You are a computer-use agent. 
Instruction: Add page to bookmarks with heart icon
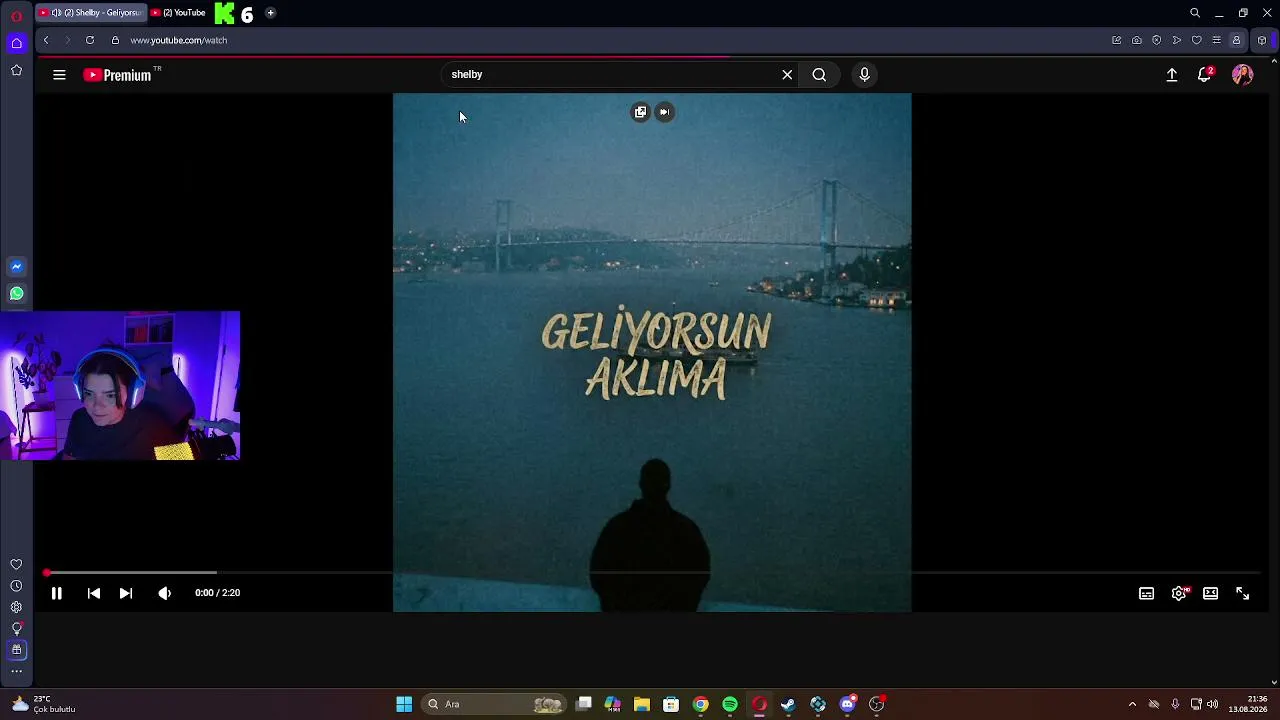1196,40
